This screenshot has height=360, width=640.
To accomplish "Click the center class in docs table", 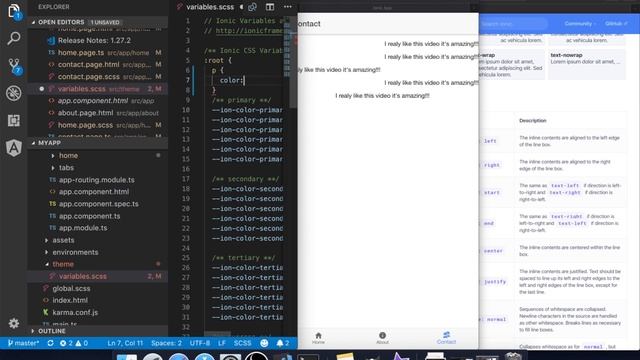I will pos(493,251).
